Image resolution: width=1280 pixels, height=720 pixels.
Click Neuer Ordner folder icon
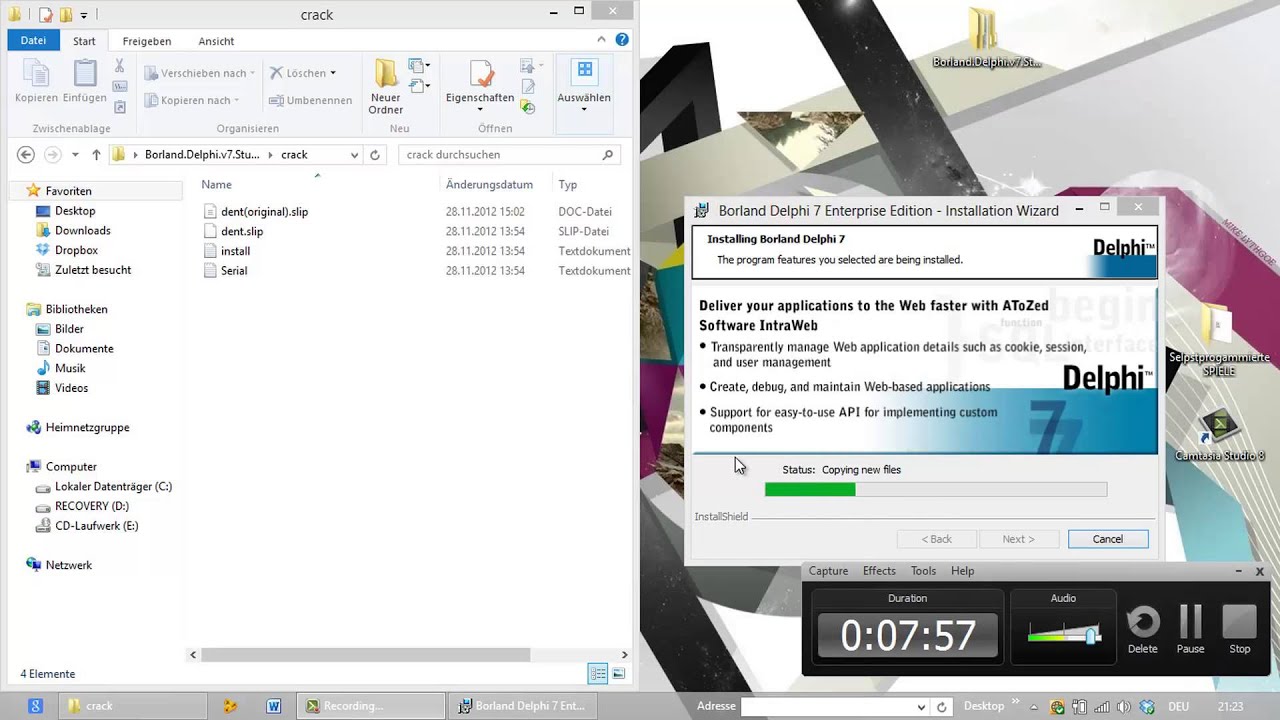pyautogui.click(x=386, y=74)
